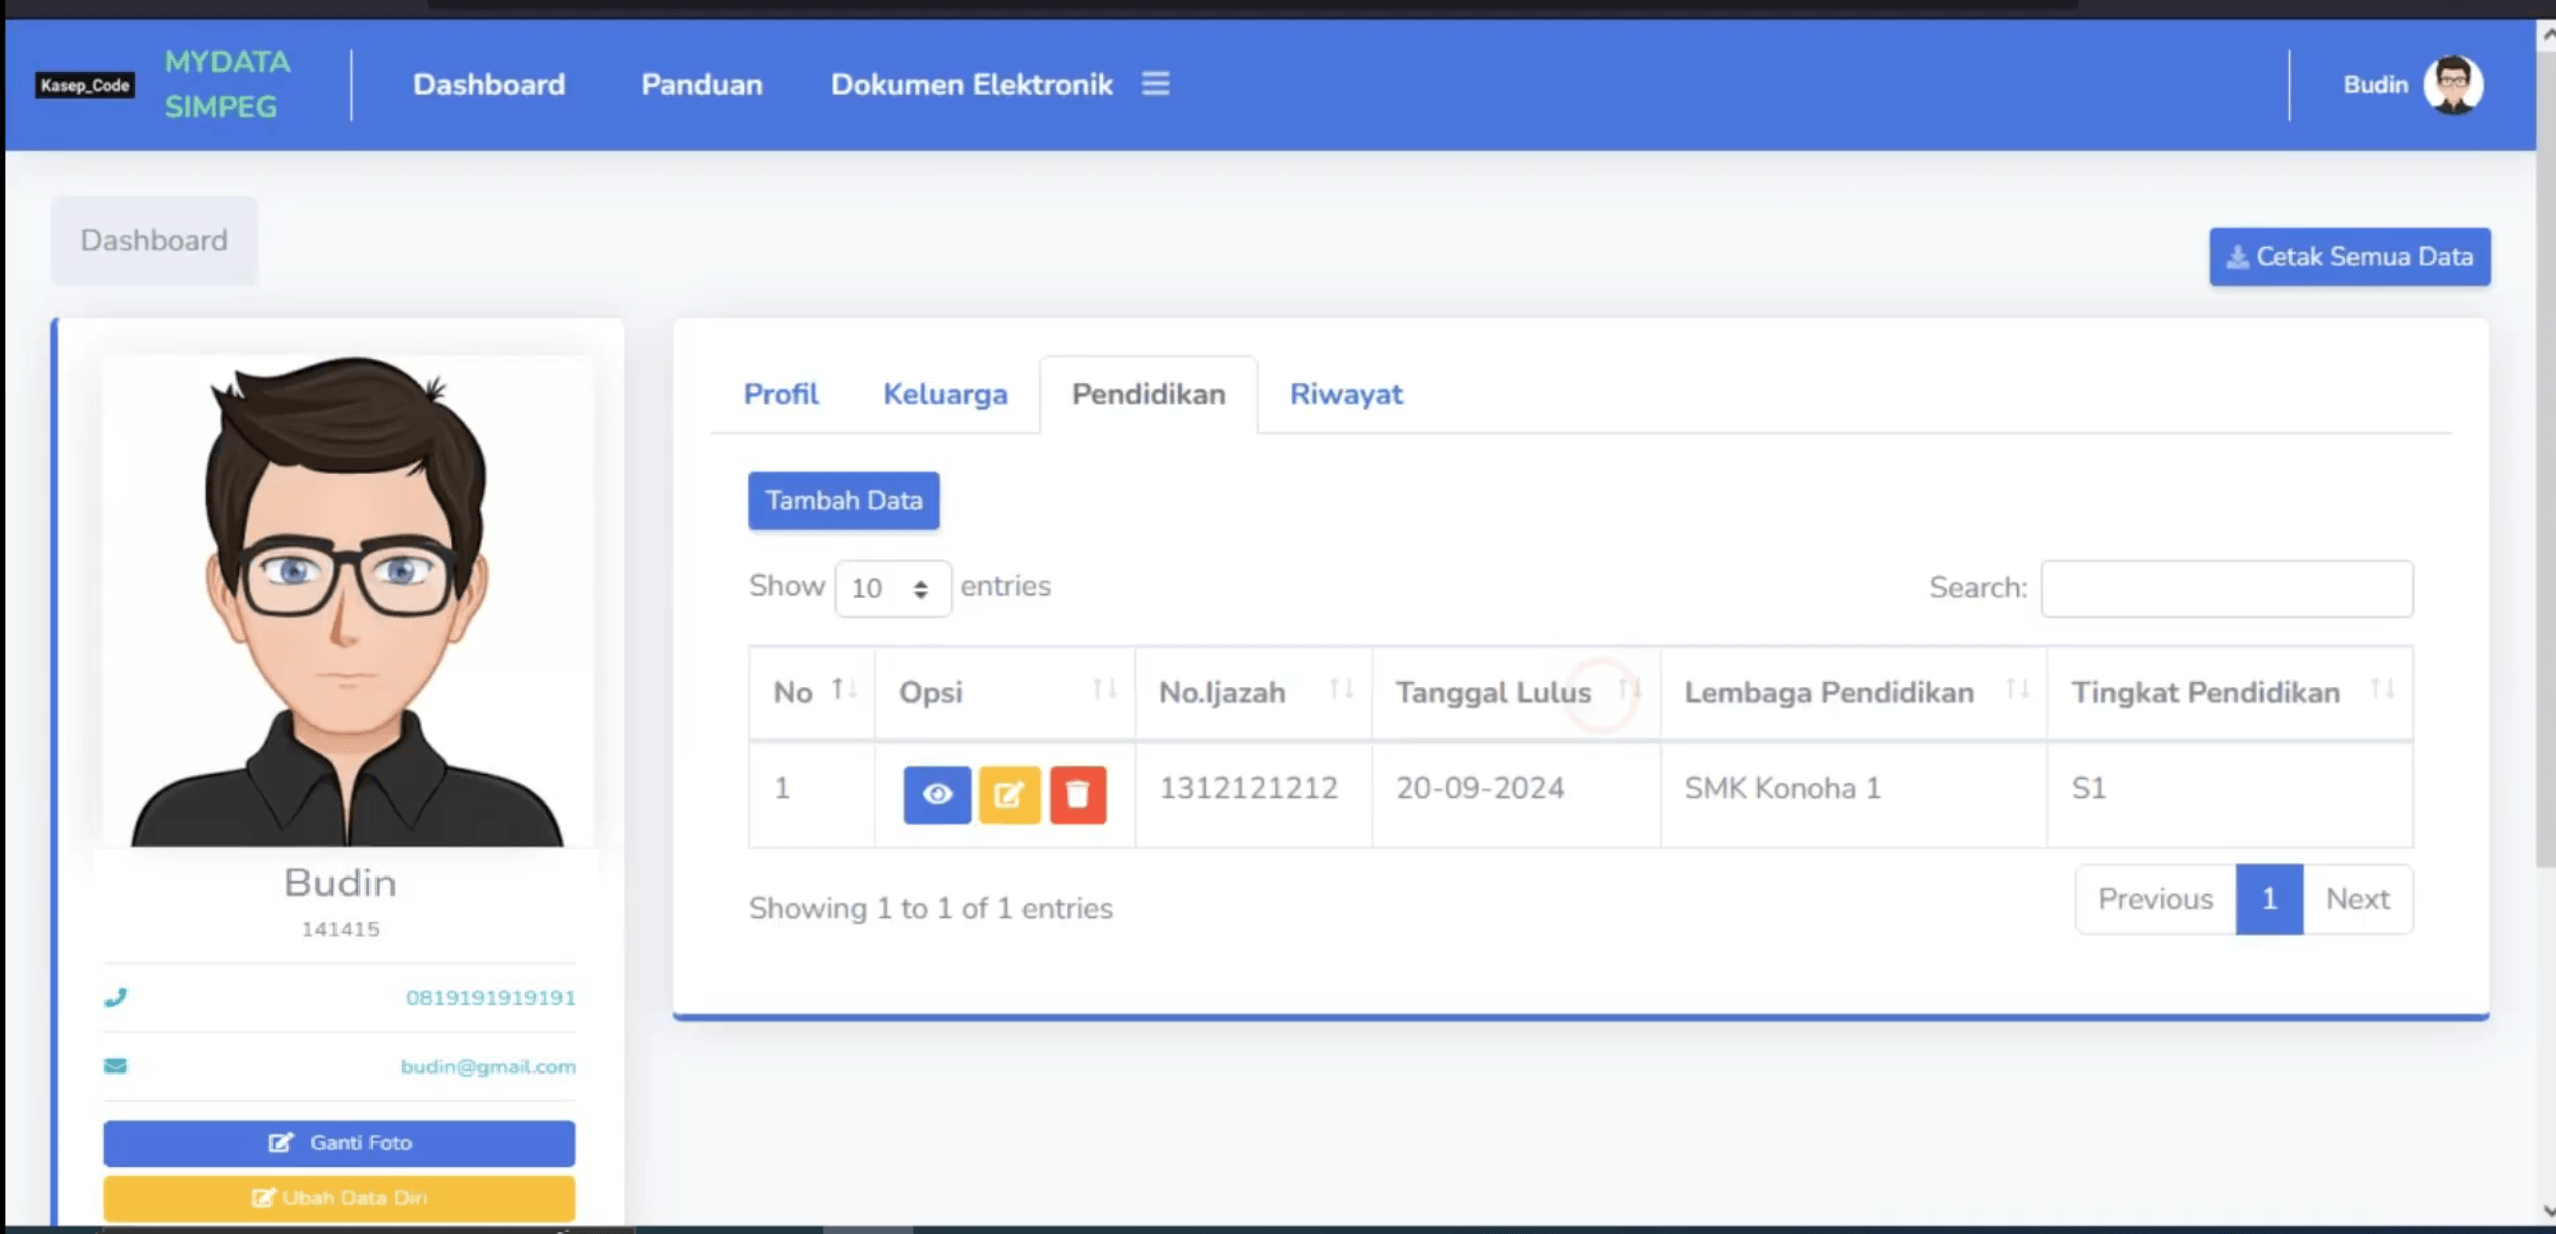Click the MYDATA SIMPEG brand text
This screenshot has width=2556, height=1234.
pos(227,85)
